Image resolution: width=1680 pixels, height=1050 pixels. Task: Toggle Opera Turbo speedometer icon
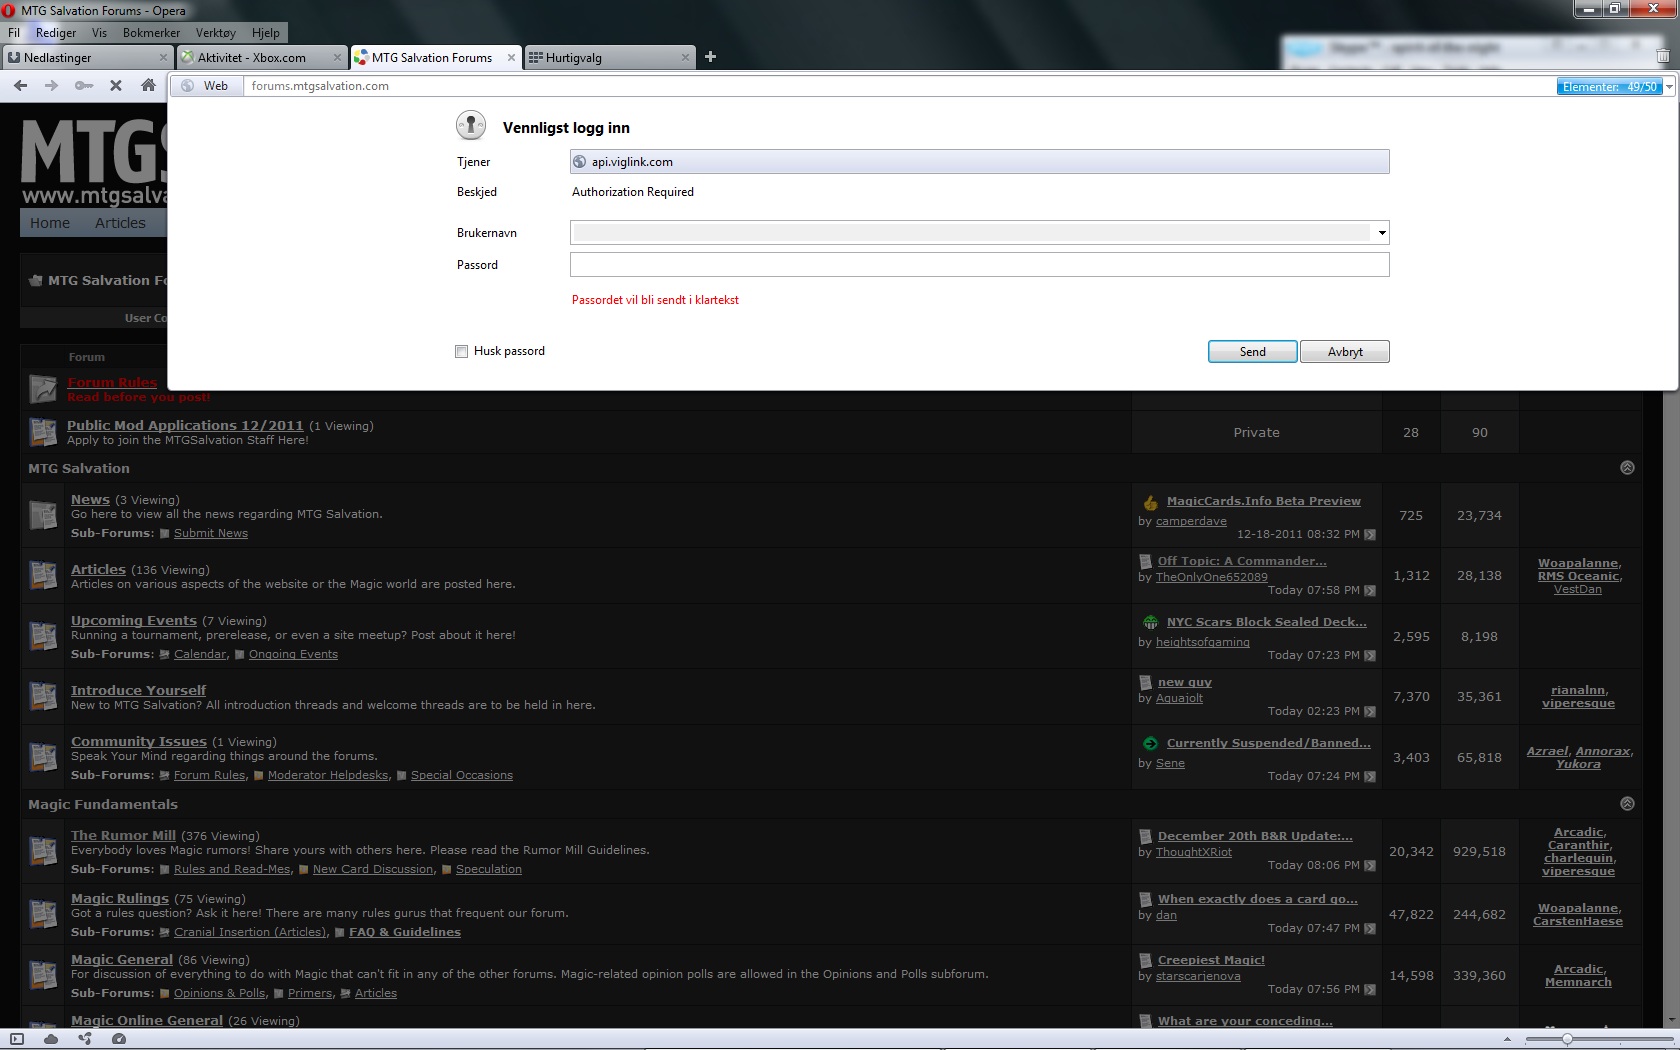click(119, 1039)
